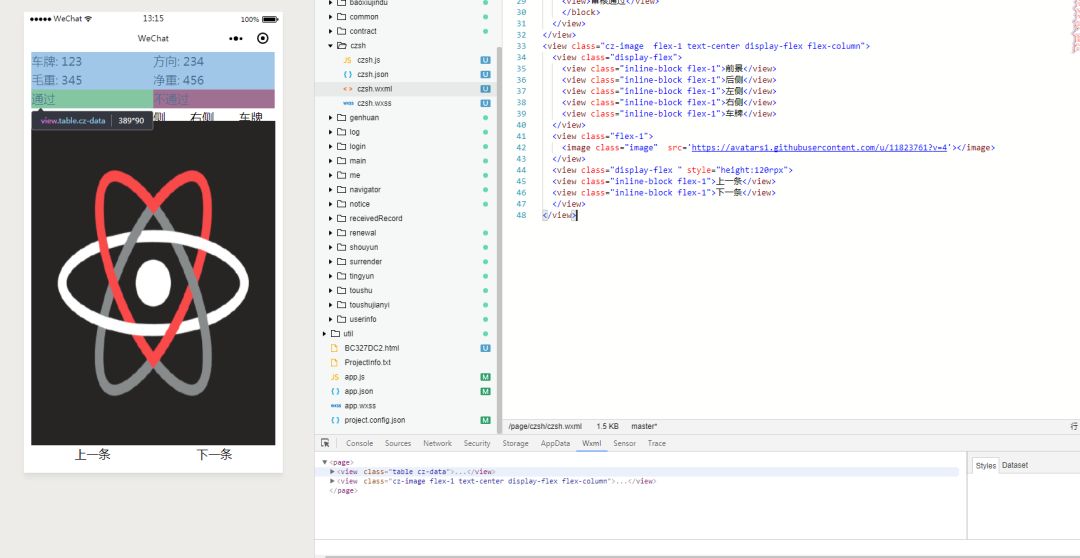
Task: Switch to the Dataset pane tab
Action: tap(1015, 466)
